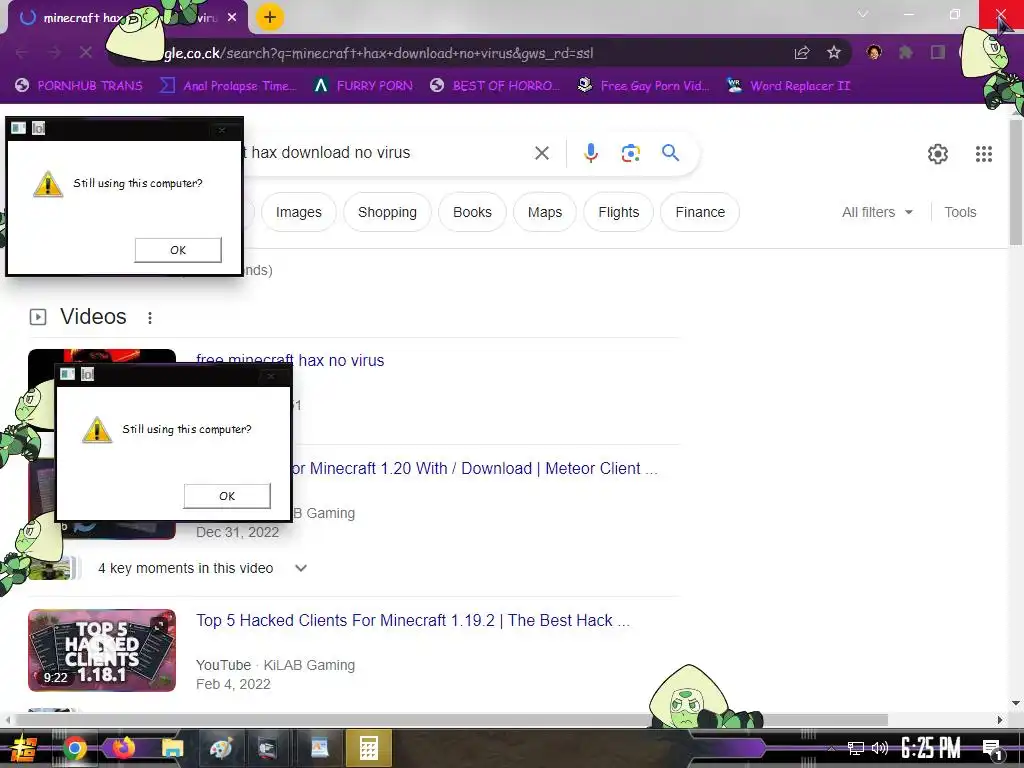The height and width of the screenshot is (768, 1024).
Task: Clear the Google search box
Action: [541, 153]
